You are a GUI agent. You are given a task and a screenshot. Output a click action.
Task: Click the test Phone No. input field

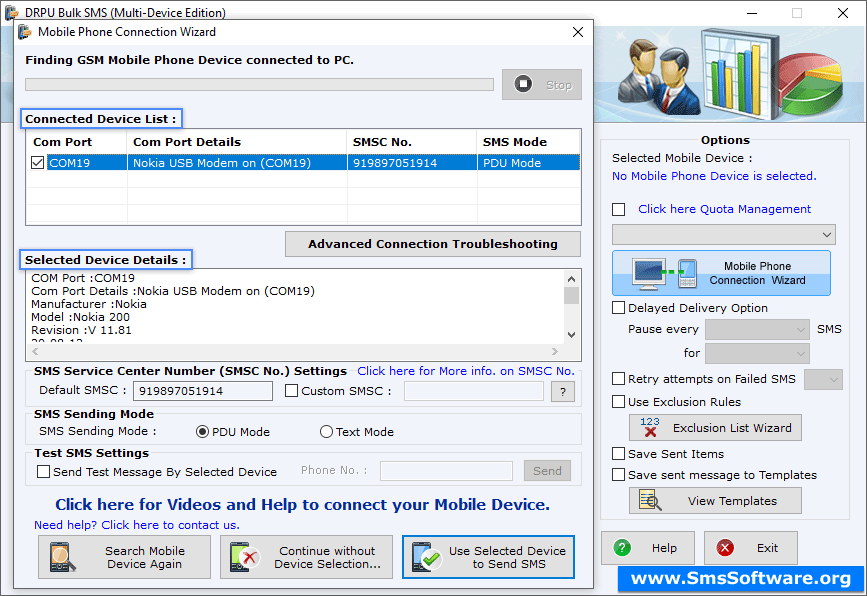tap(446, 471)
